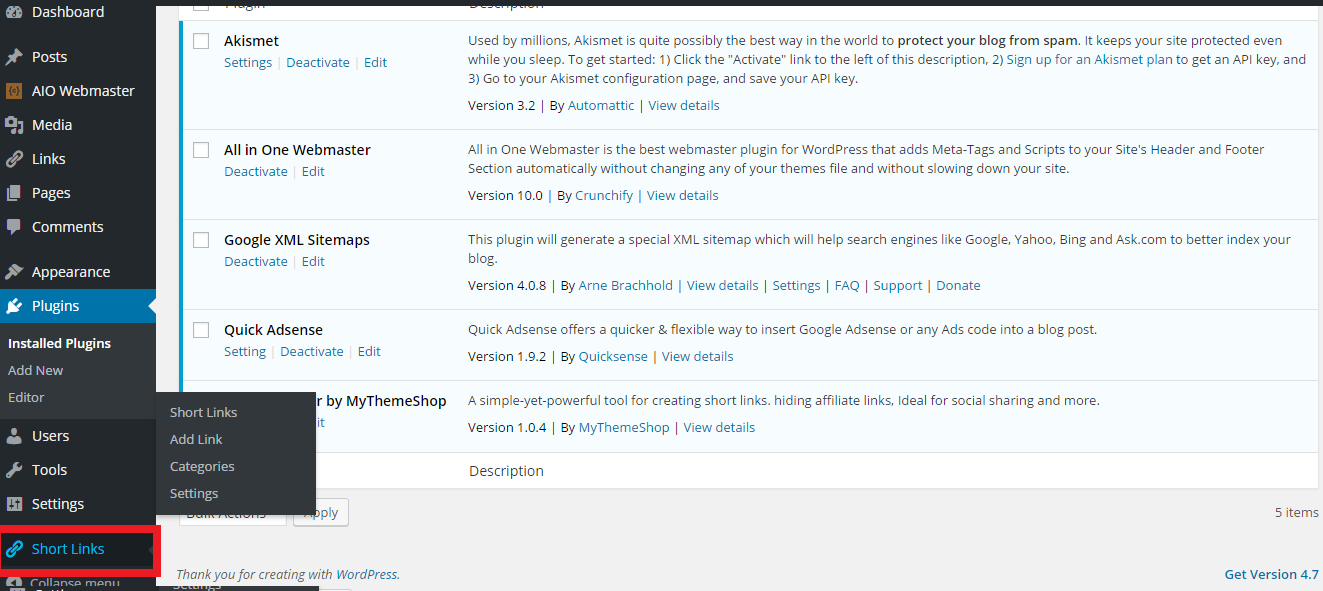Click the AIO Webmaster sidebar icon
This screenshot has width=1323, height=591.
(14, 91)
